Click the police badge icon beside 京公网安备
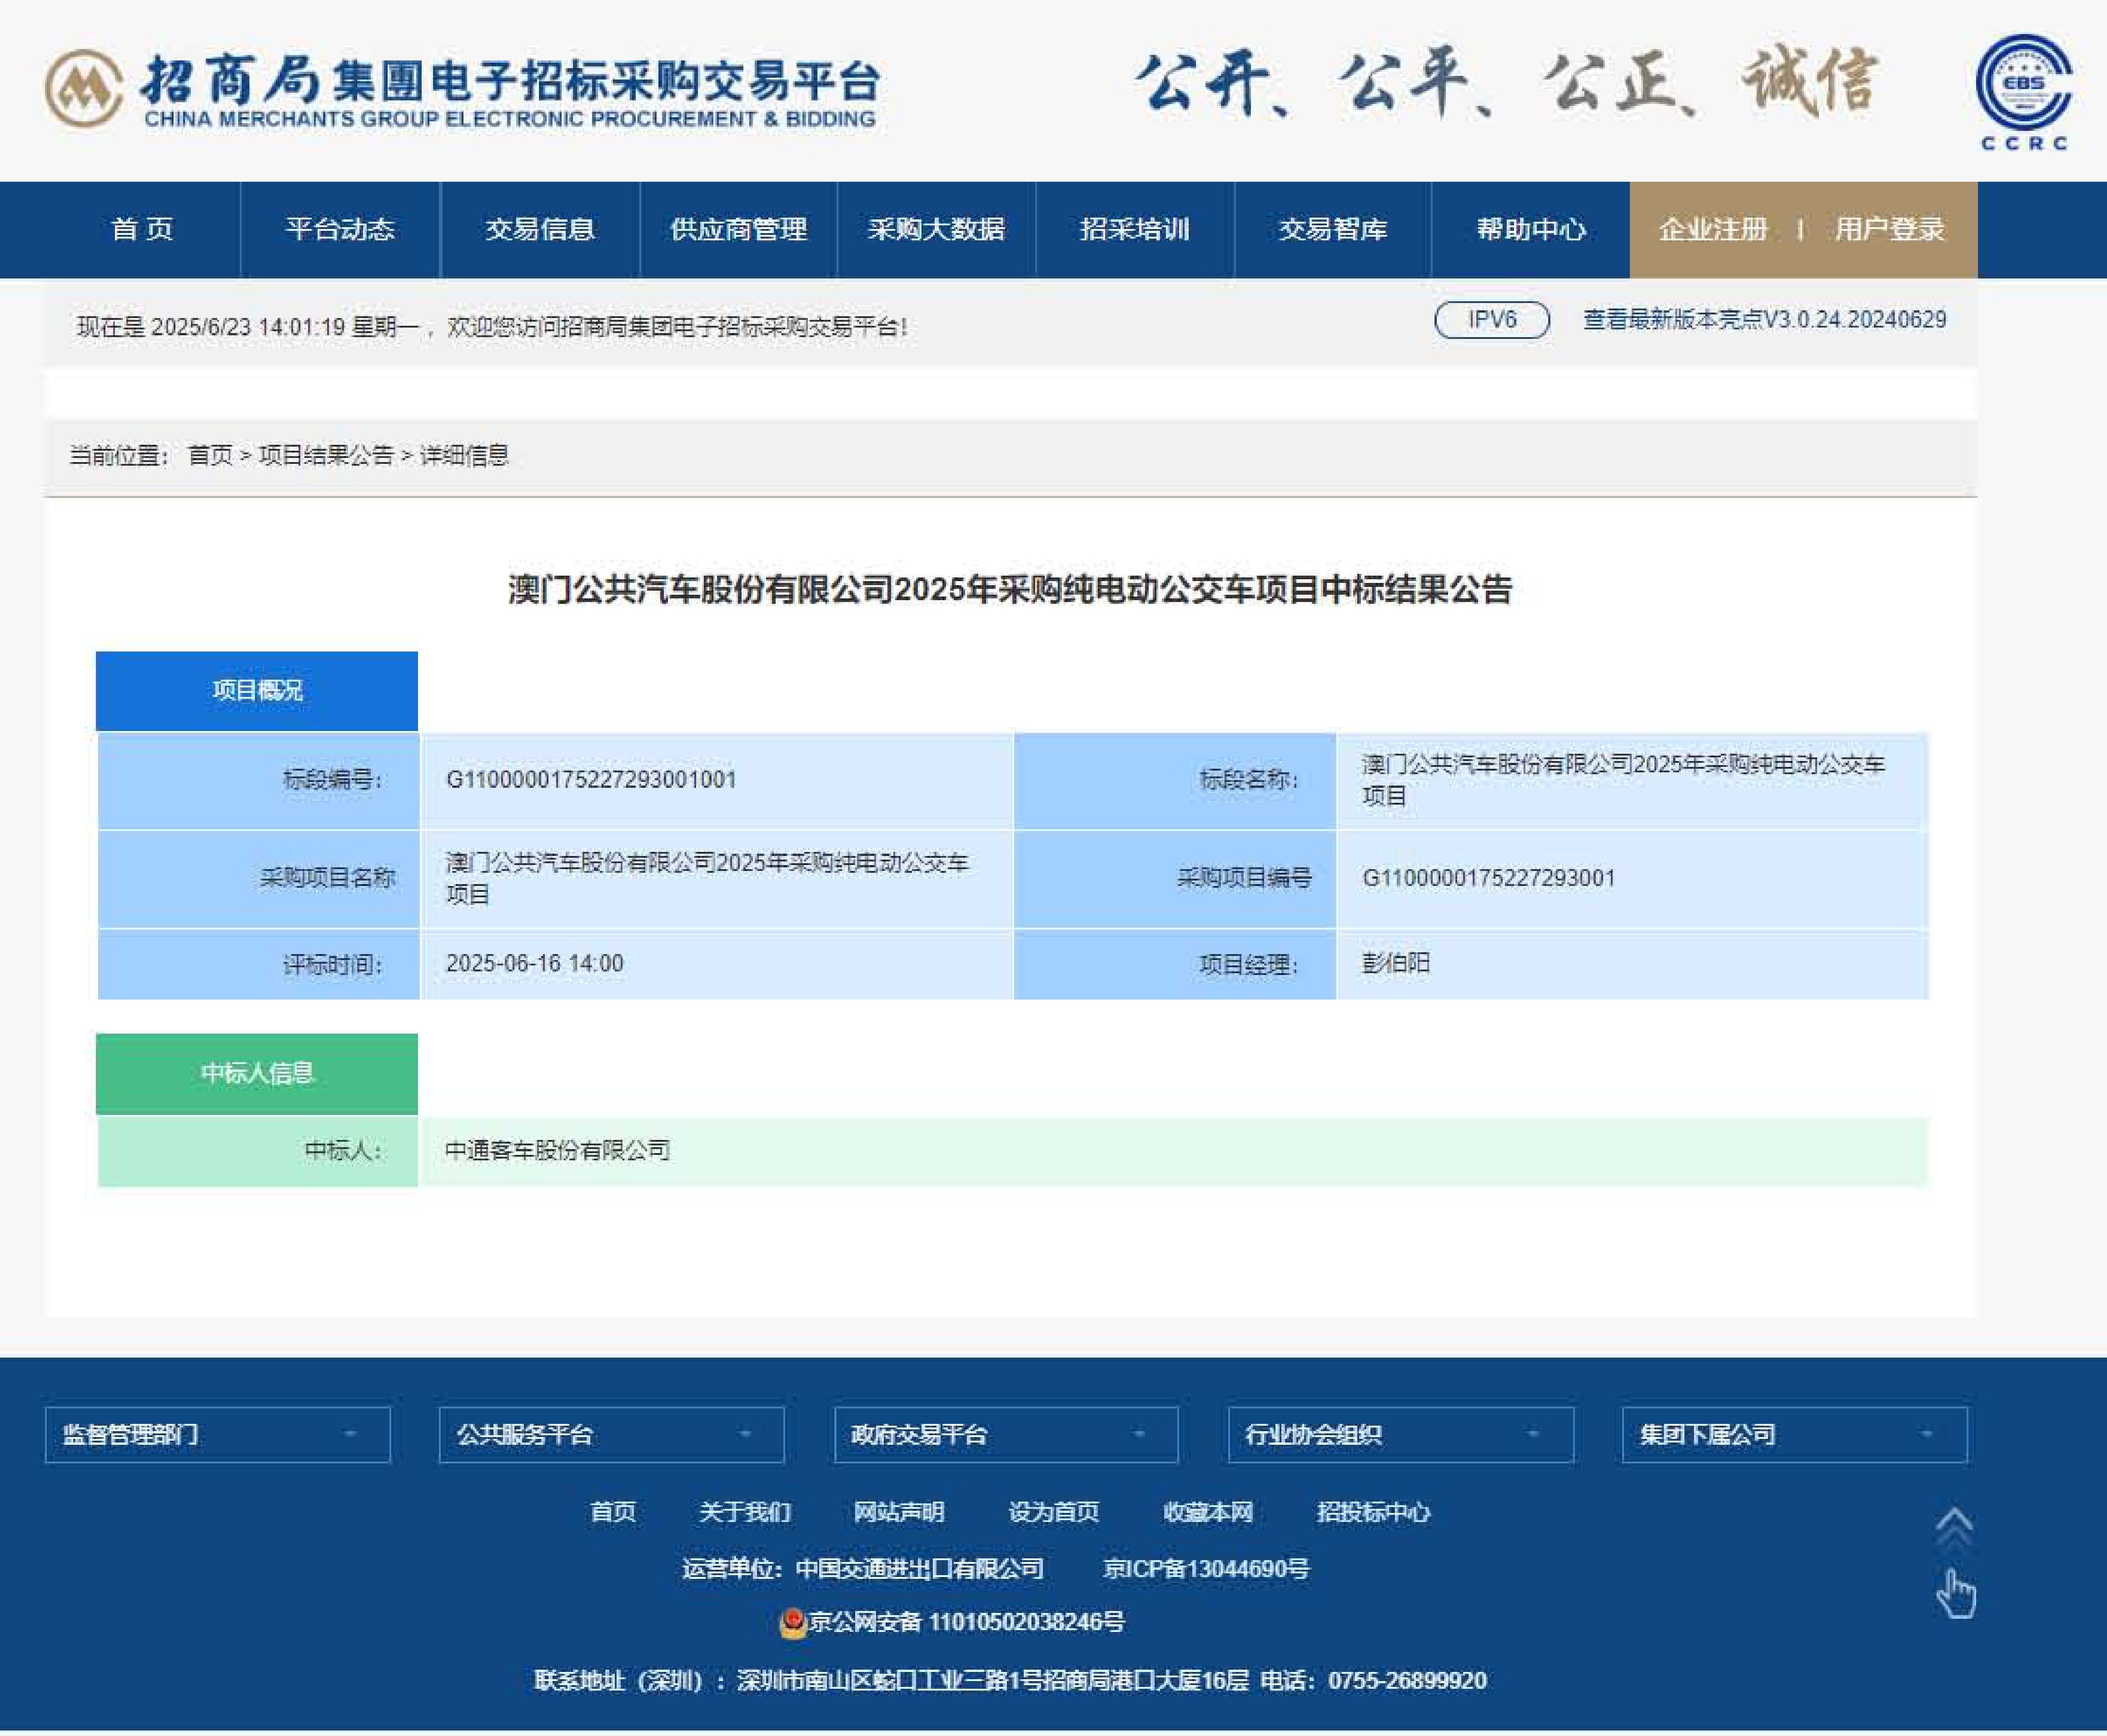2107x1736 pixels. (793, 1623)
